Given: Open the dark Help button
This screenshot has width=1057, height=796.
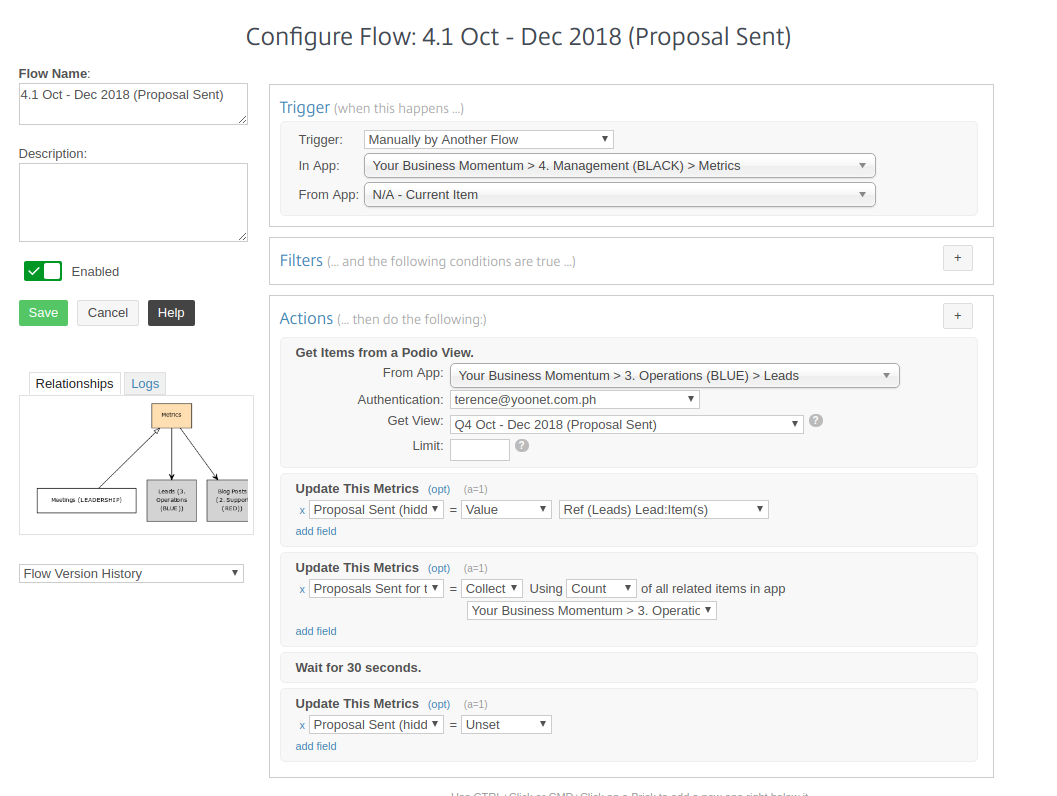Looking at the screenshot, I should 171,313.
